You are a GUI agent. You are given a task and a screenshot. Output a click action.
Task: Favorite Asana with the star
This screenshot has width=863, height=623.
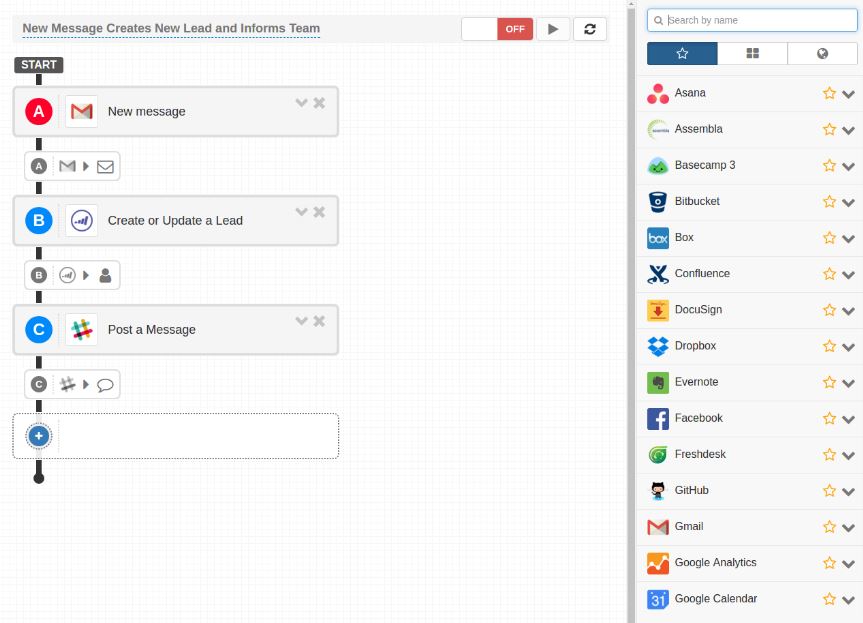tap(829, 94)
